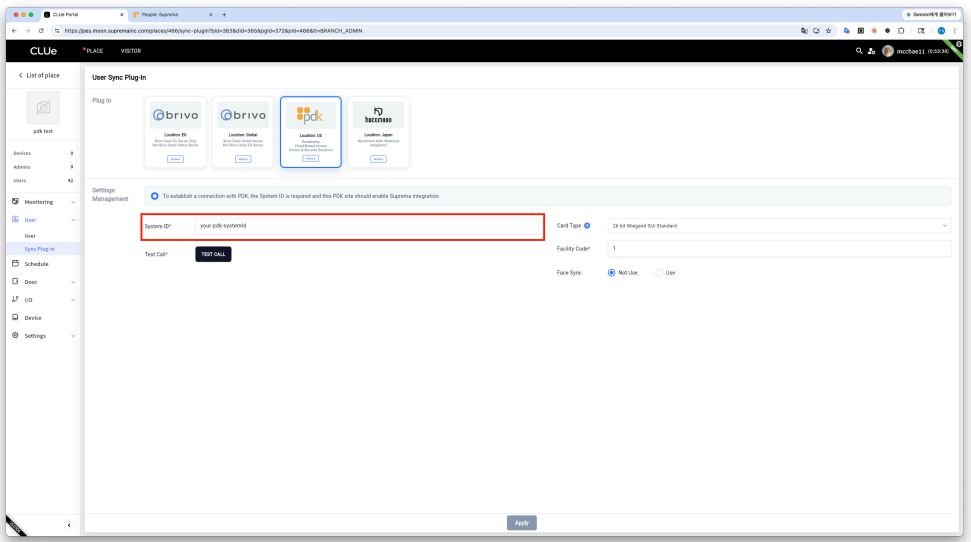The height and width of the screenshot is (542, 971).
Task: Click the mcchae11 profile avatar
Action: (x=887, y=51)
